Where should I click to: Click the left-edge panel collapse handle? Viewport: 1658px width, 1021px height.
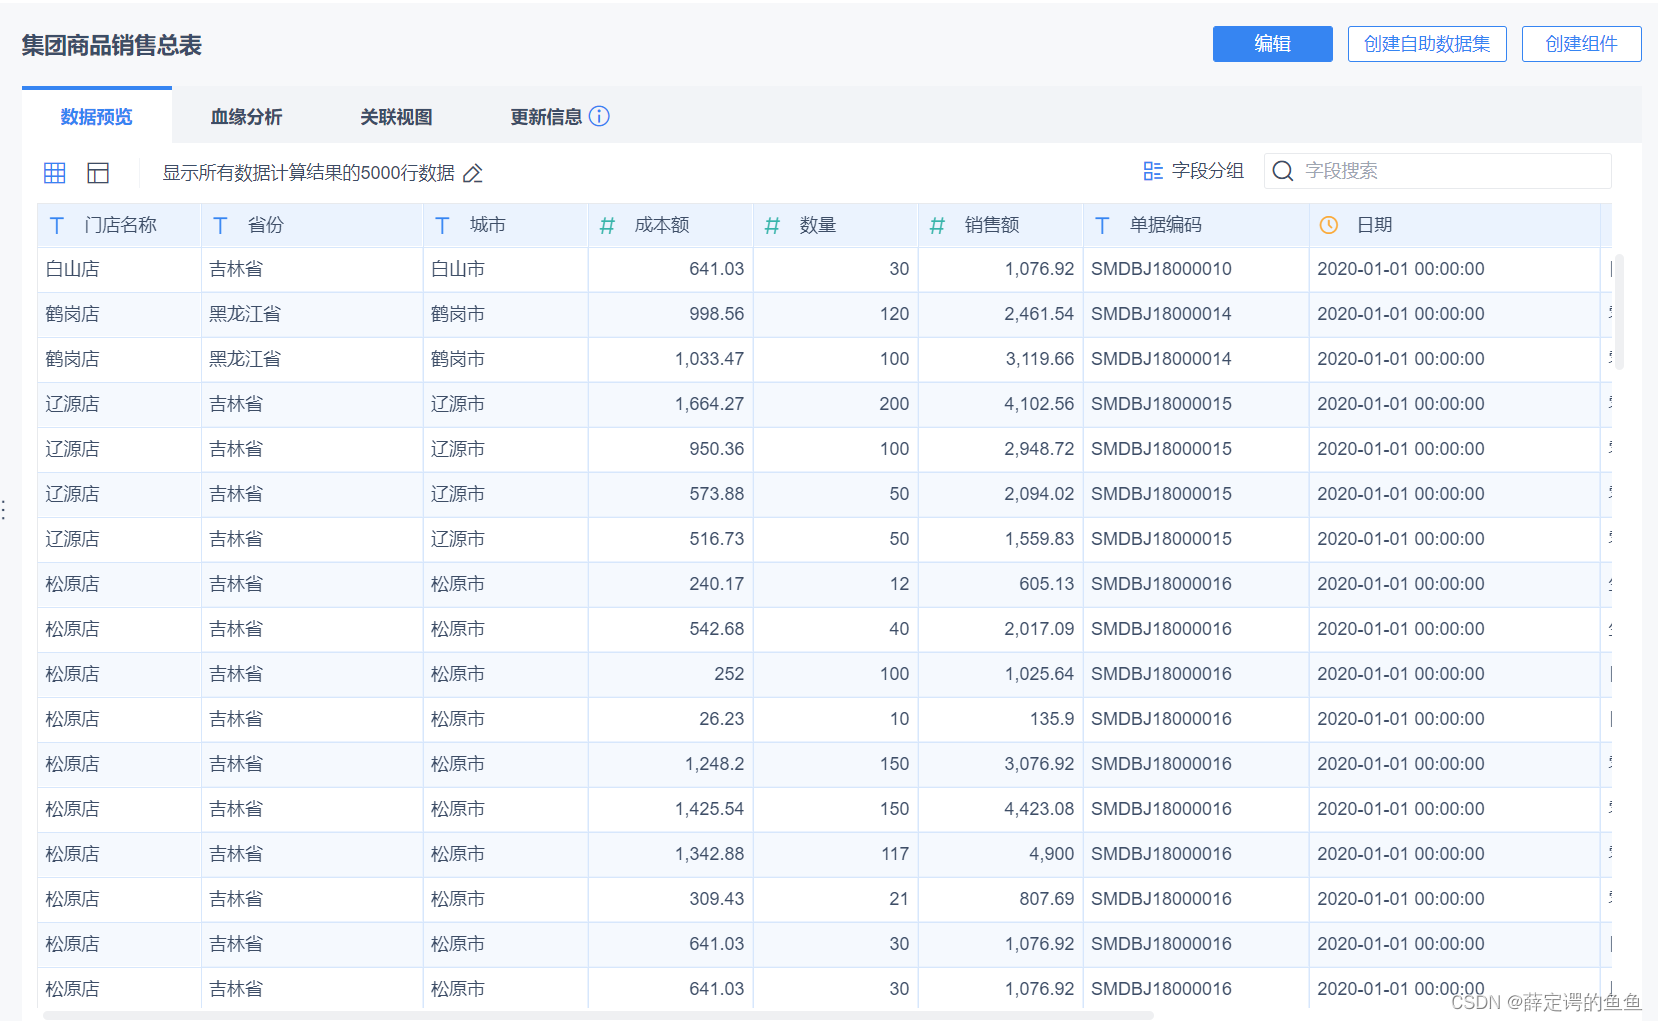4,510
